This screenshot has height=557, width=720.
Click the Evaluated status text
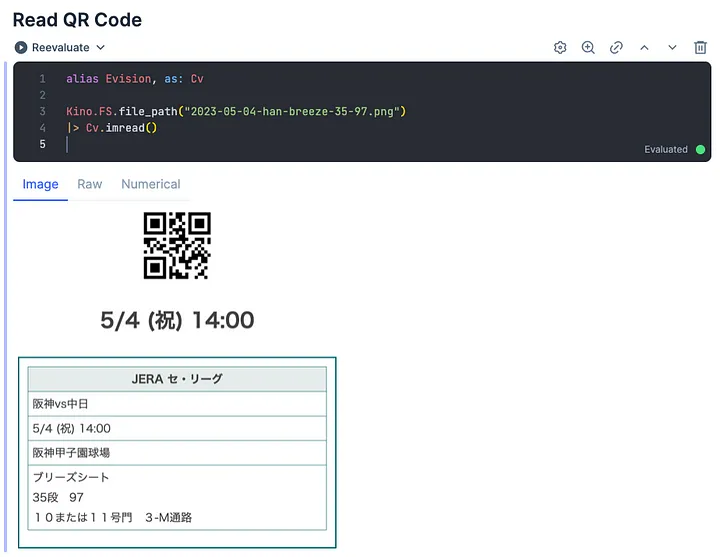point(666,149)
